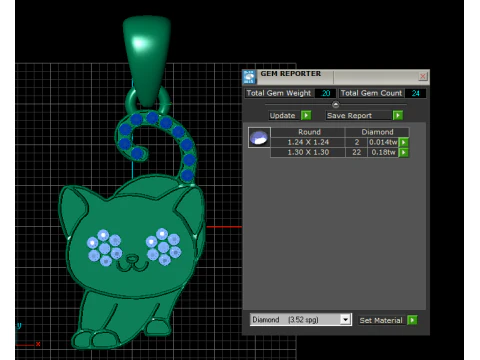
Task: Click the quantity 22 cell
Action: point(356,152)
